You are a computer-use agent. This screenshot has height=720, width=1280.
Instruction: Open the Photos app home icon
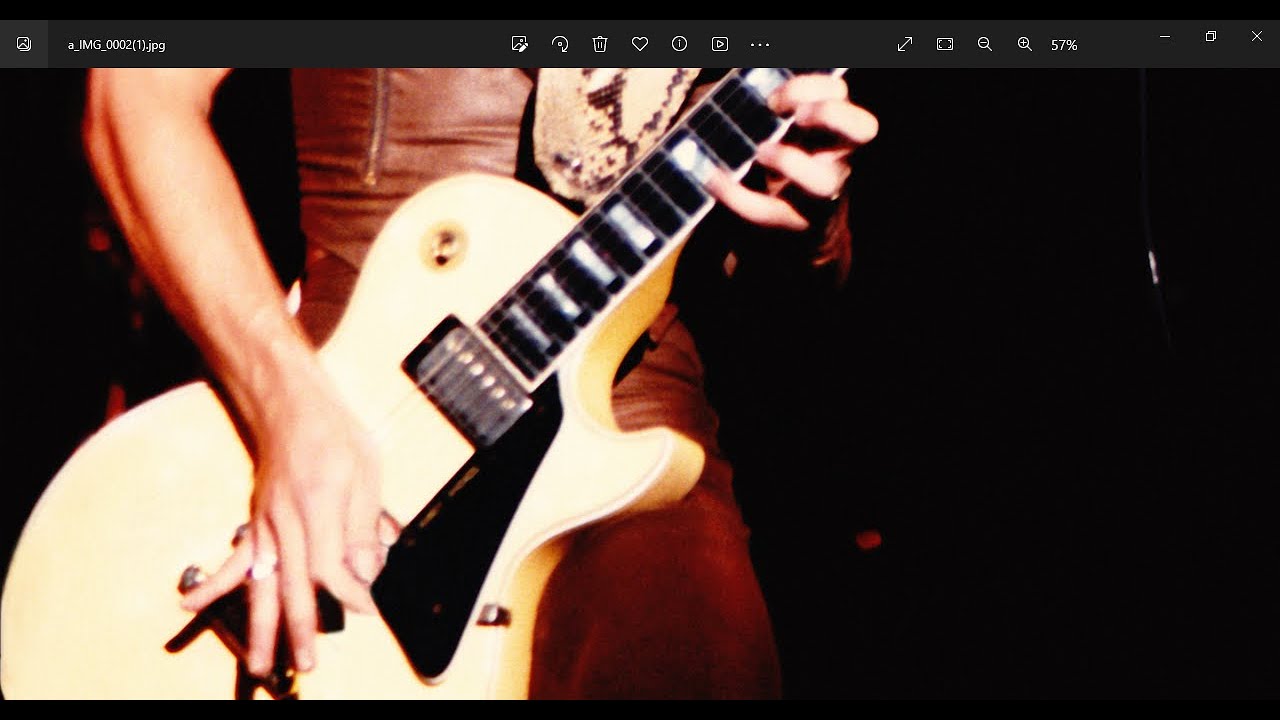pos(24,44)
